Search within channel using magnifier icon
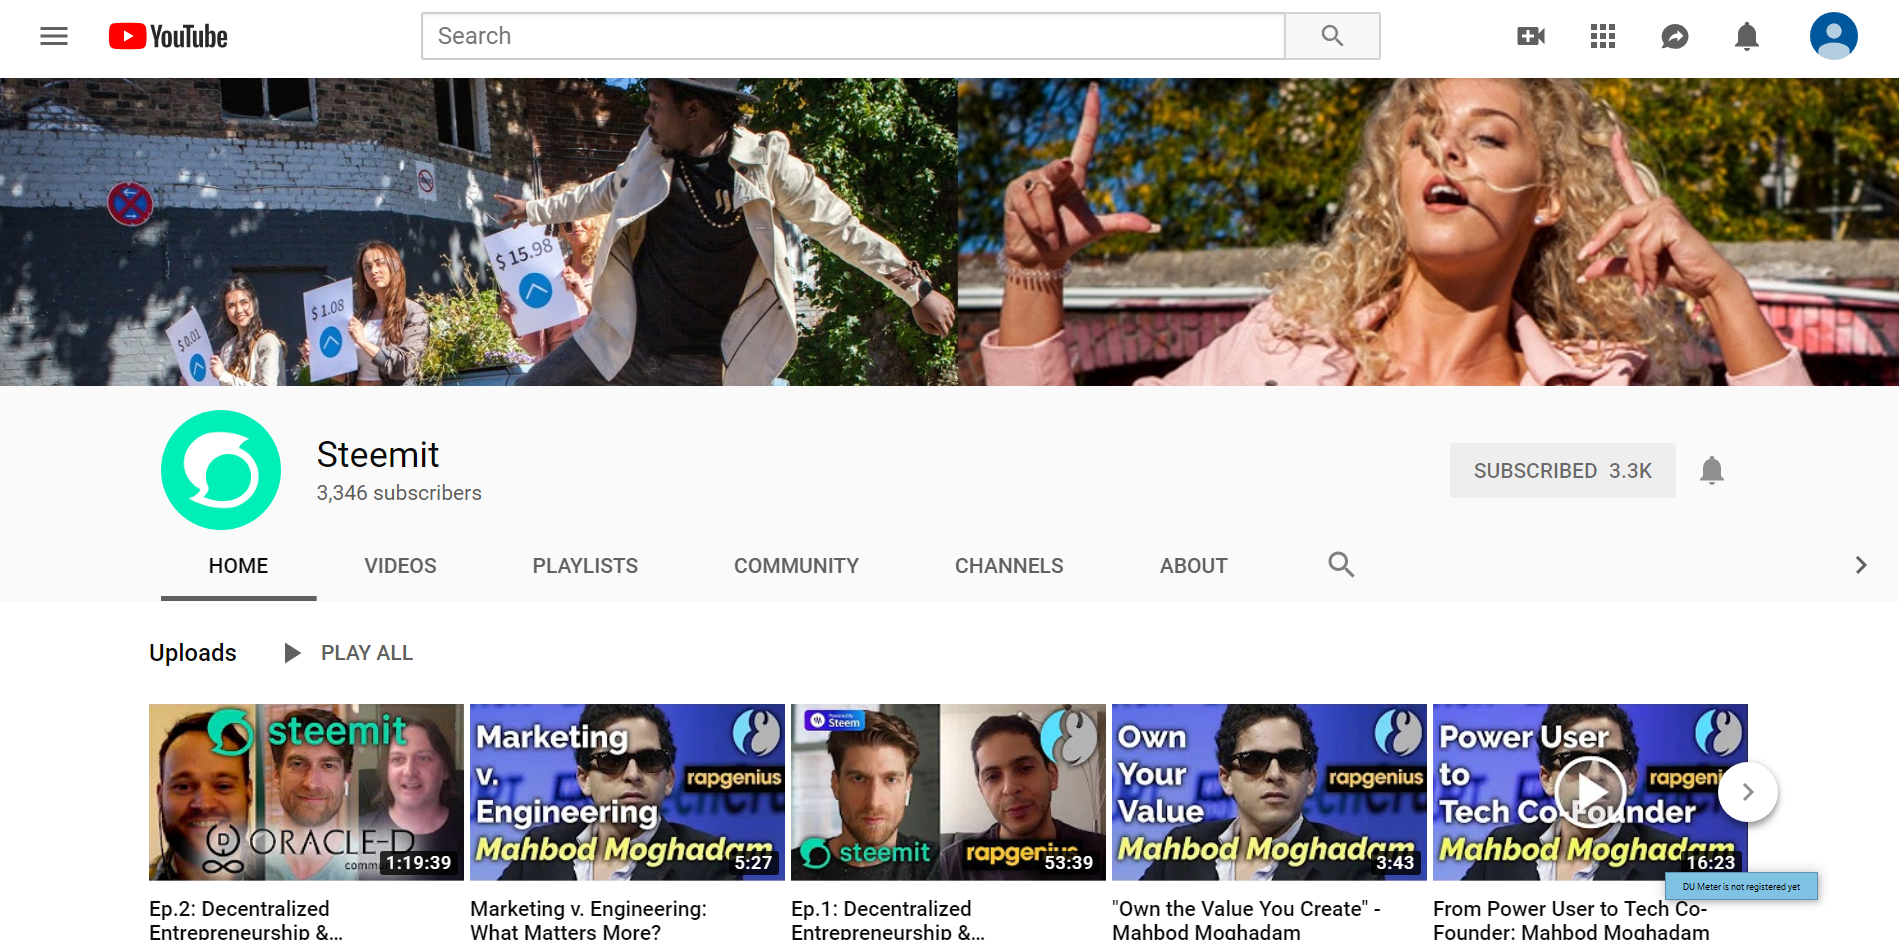This screenshot has height=940, width=1899. pyautogui.click(x=1341, y=565)
